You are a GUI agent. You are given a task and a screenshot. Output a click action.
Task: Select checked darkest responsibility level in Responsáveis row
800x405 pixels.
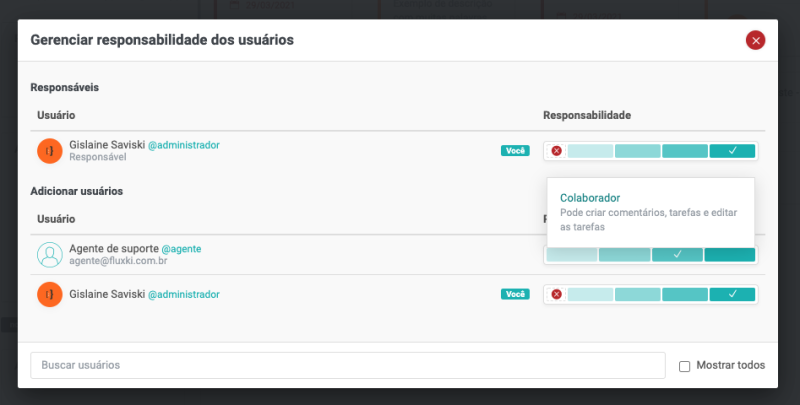(733, 151)
